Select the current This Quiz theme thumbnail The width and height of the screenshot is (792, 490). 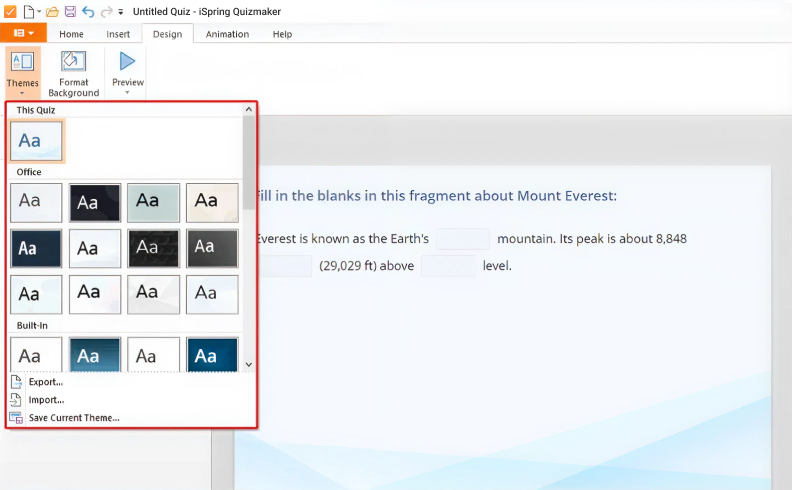click(x=36, y=141)
